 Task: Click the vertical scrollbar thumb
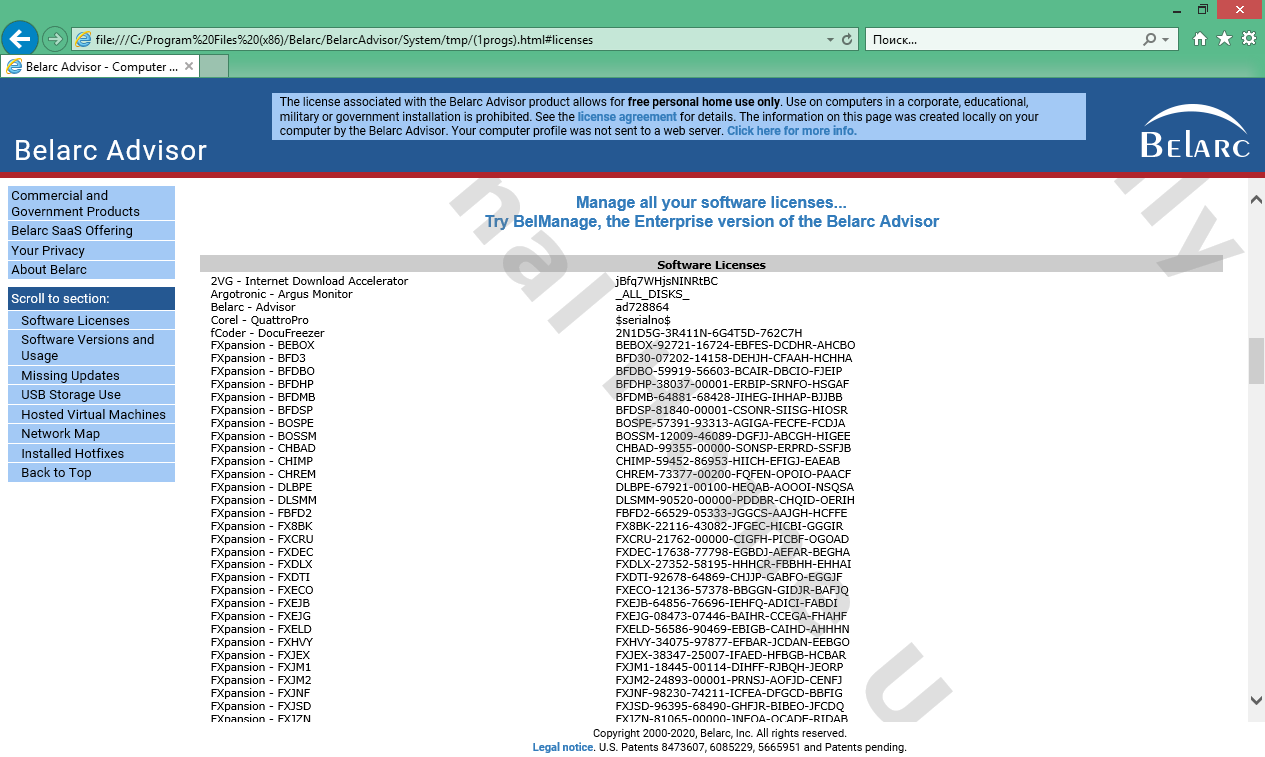(1256, 361)
